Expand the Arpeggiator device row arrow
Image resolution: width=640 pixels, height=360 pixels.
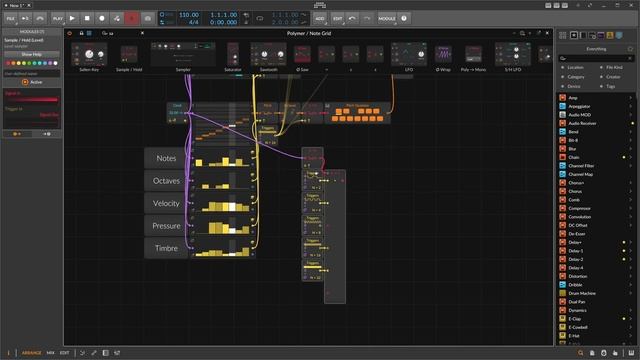[x=630, y=106]
